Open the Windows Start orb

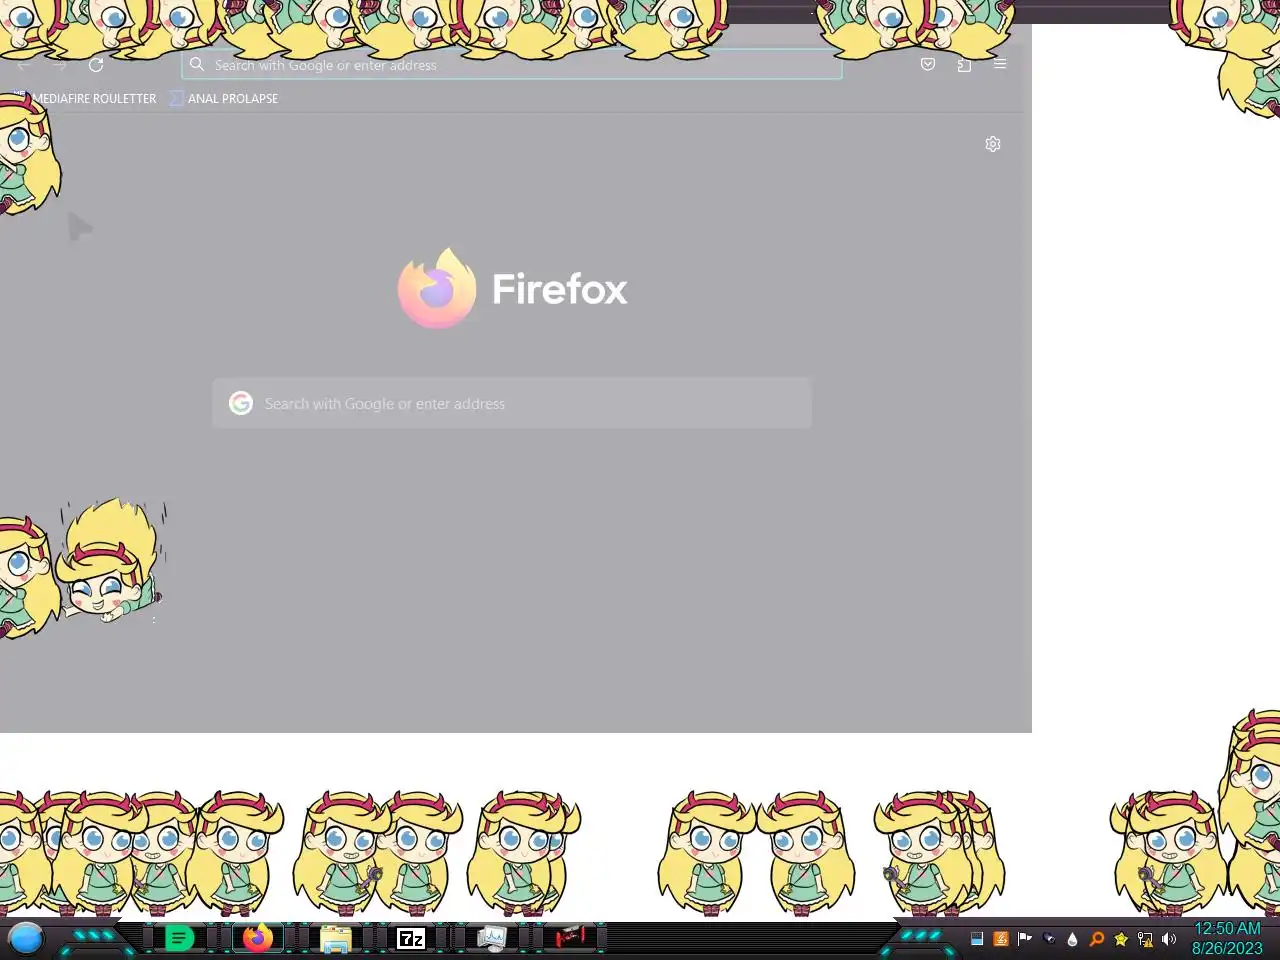point(26,939)
